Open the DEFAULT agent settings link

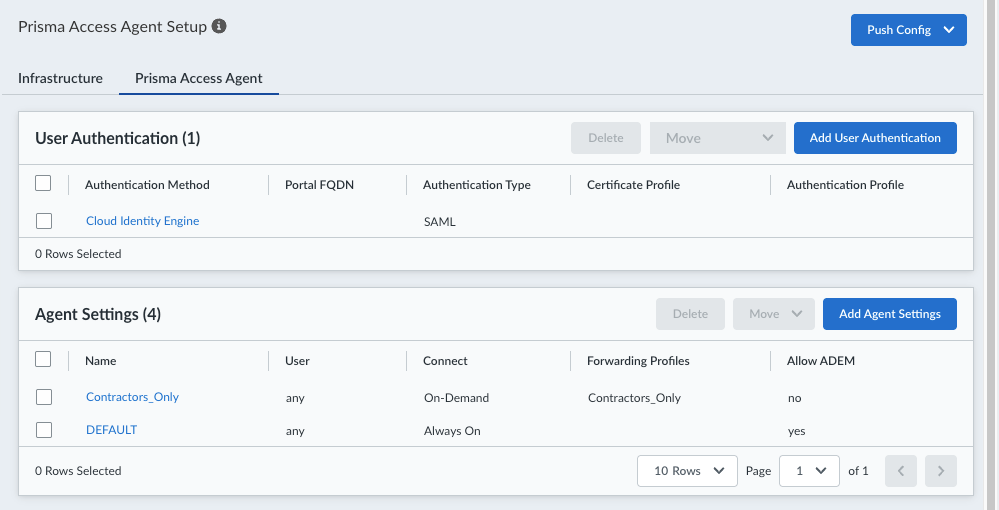tap(111, 430)
